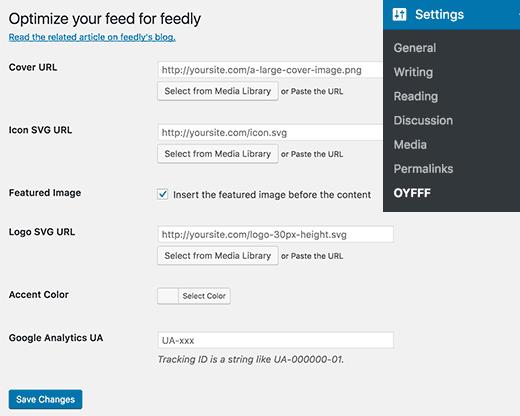
Task: Choose Icon SVG from Media Library
Action: point(218,154)
